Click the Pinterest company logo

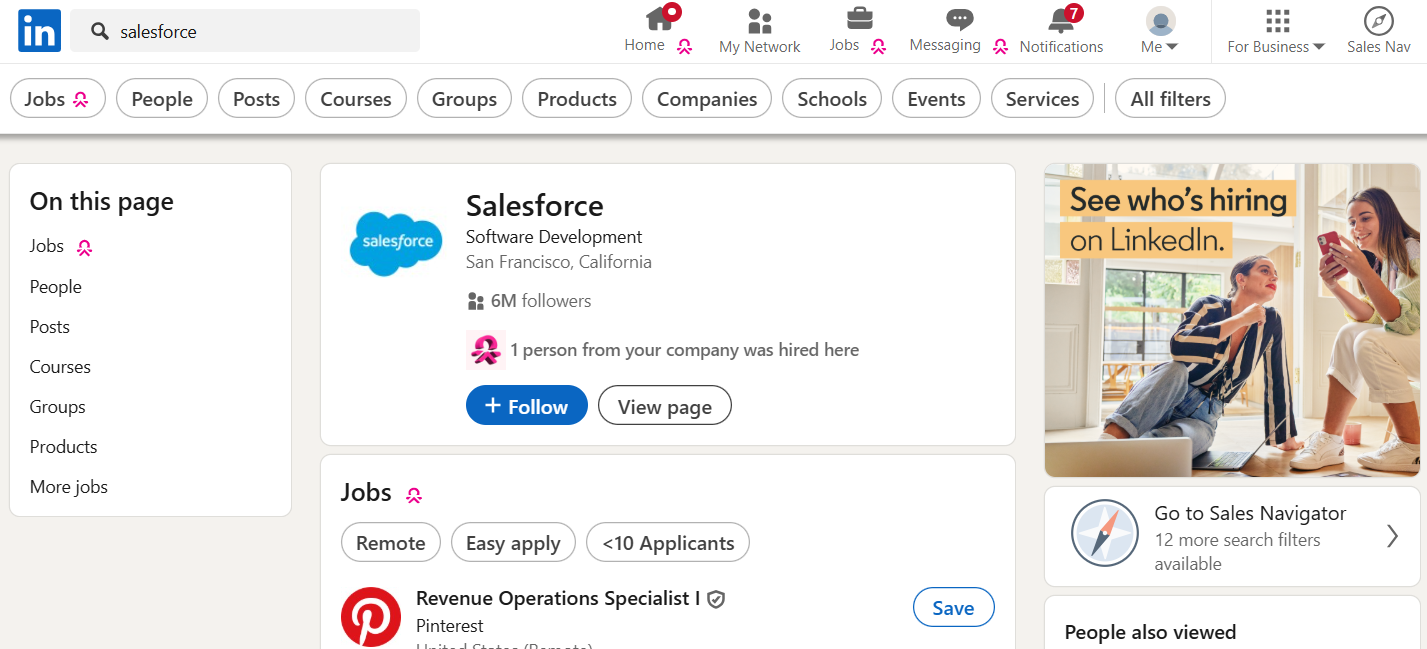(x=371, y=617)
